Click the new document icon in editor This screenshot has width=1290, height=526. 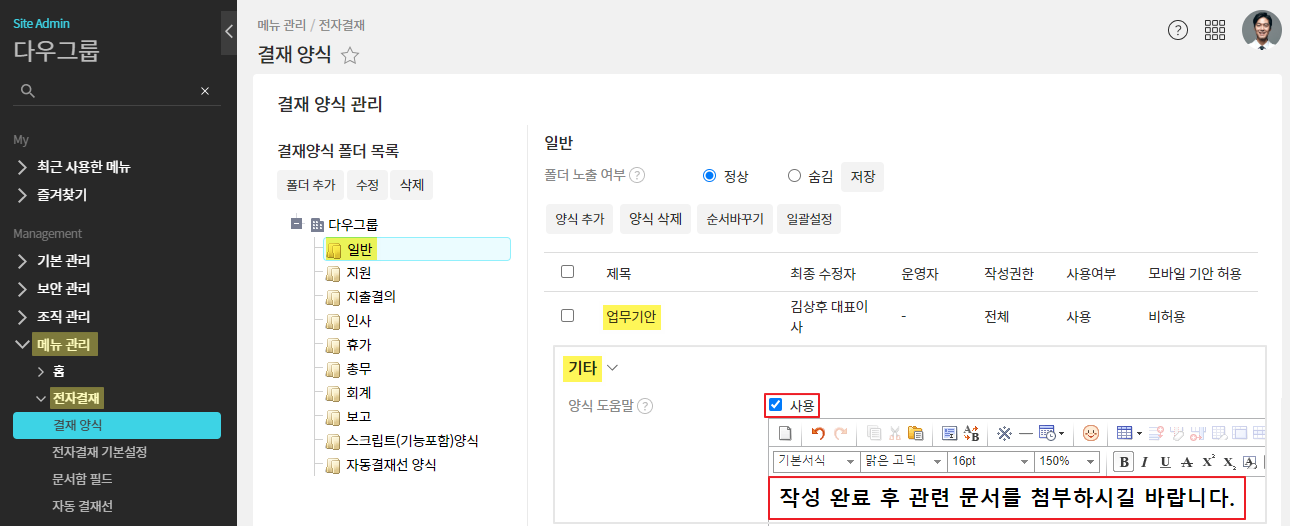pyautogui.click(x=785, y=433)
